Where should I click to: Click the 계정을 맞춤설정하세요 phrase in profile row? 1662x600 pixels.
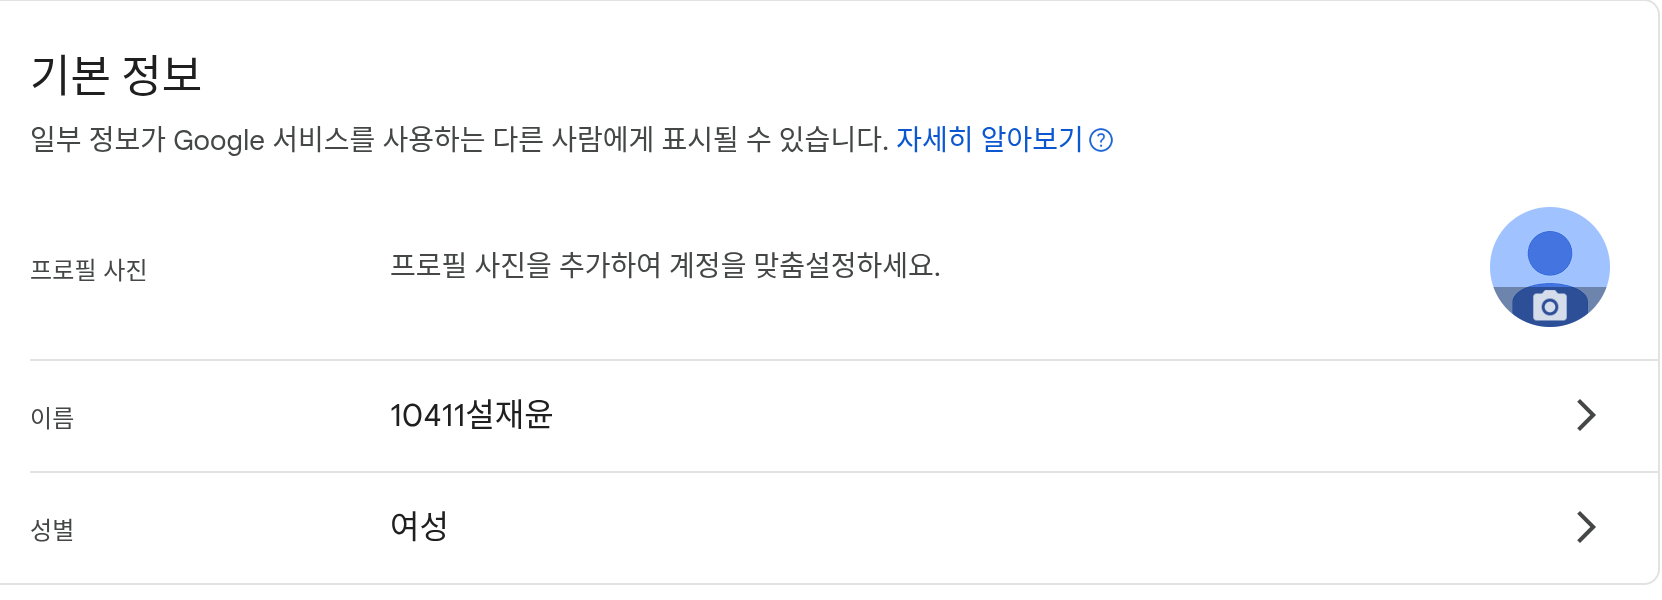(x=804, y=266)
